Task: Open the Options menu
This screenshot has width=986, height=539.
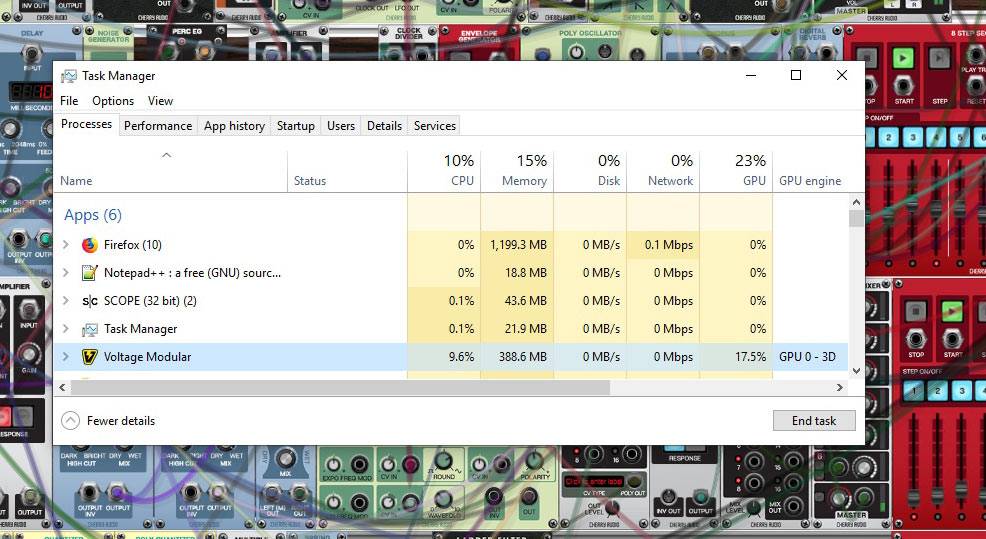Action: [113, 101]
